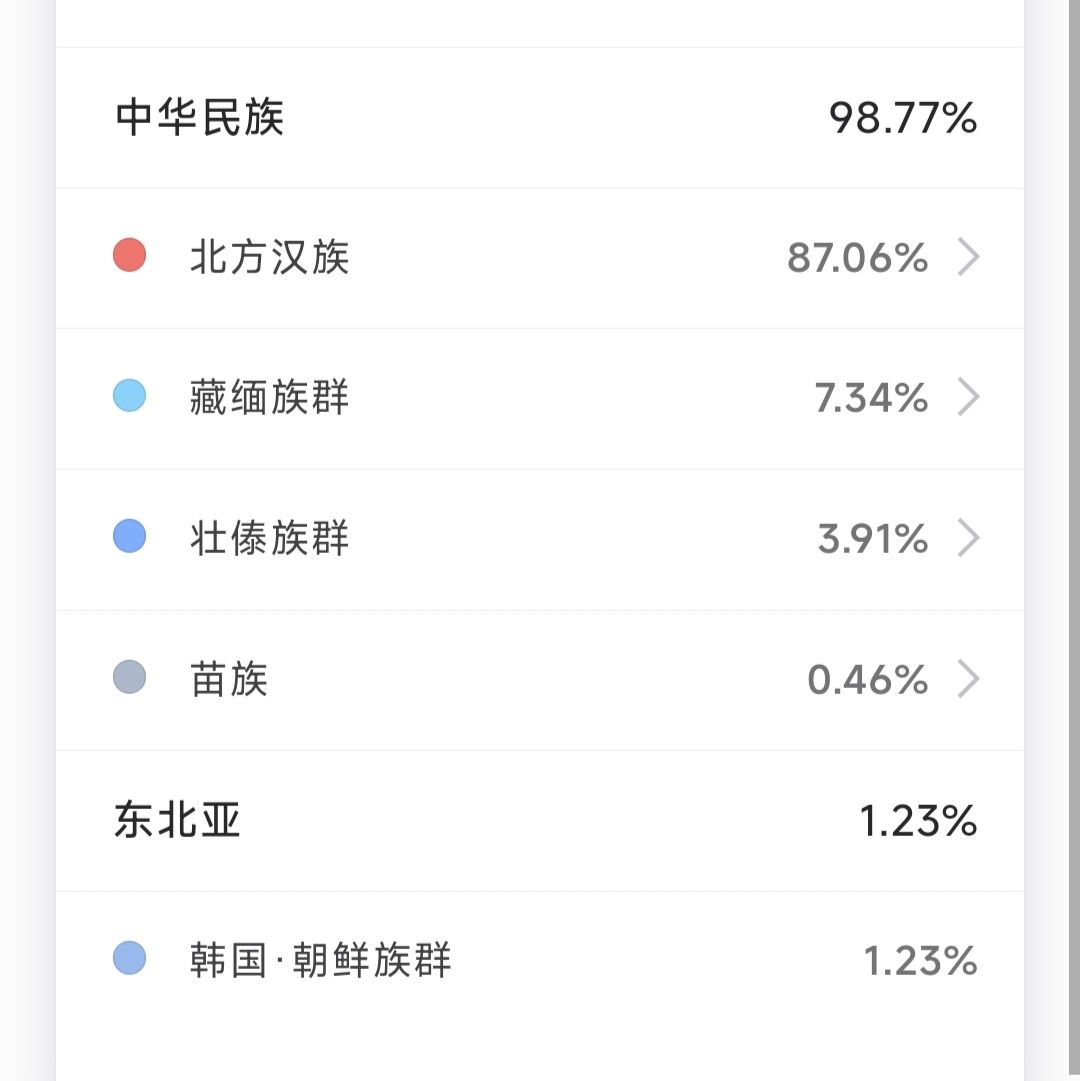The image size is (1080, 1081).
Task: Select the 壮傣族群 label text
Action: click(269, 539)
